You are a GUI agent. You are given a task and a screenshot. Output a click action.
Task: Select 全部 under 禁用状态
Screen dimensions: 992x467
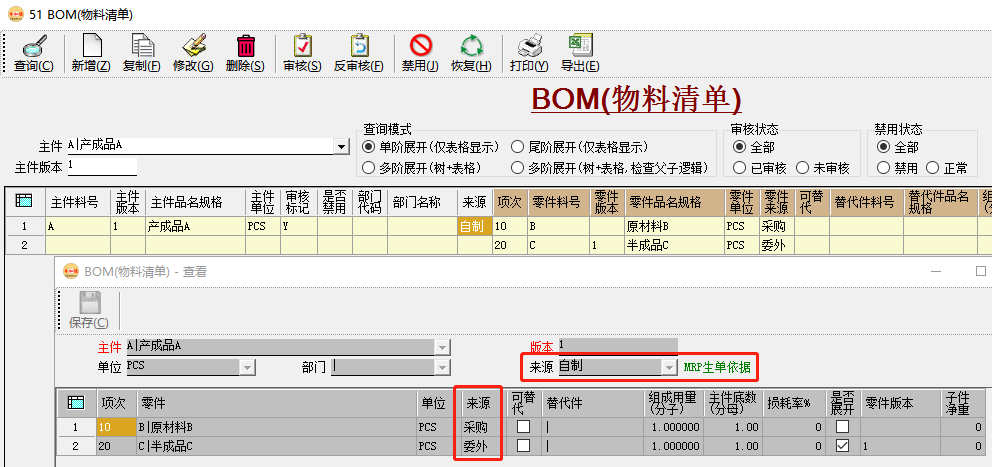tap(883, 147)
